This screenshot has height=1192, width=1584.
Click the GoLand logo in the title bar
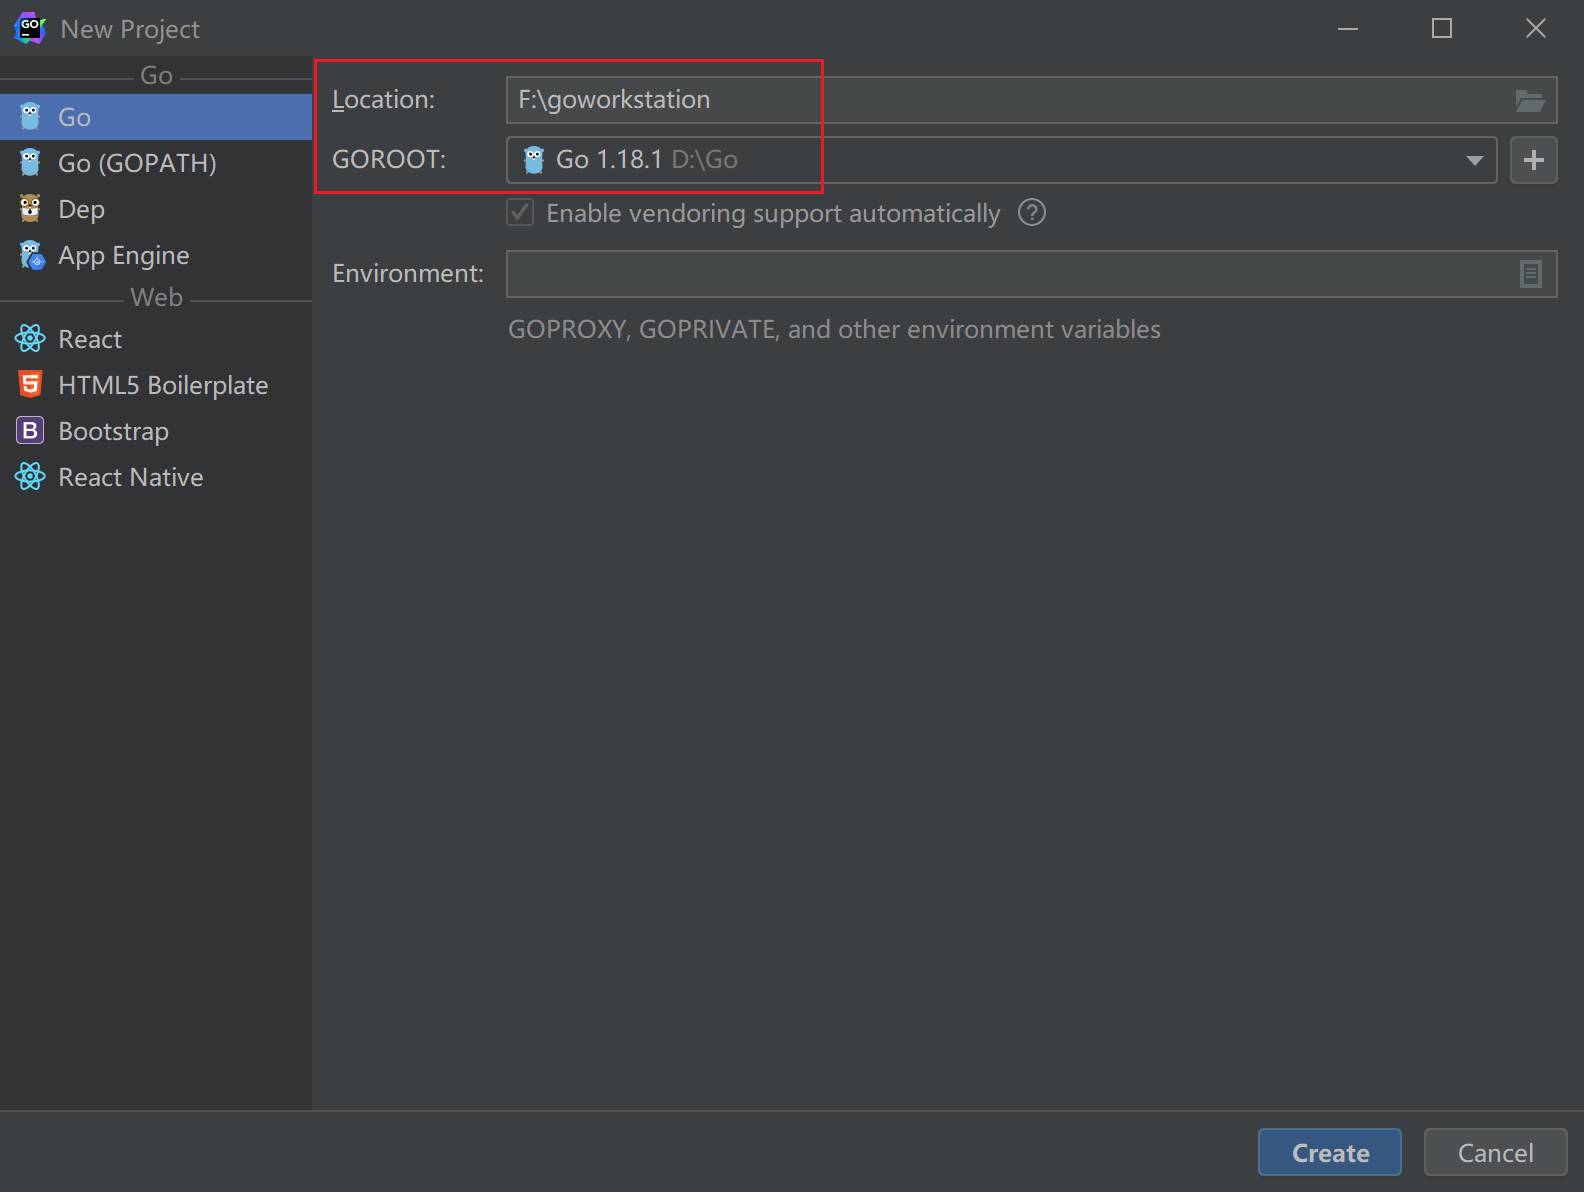(x=30, y=28)
